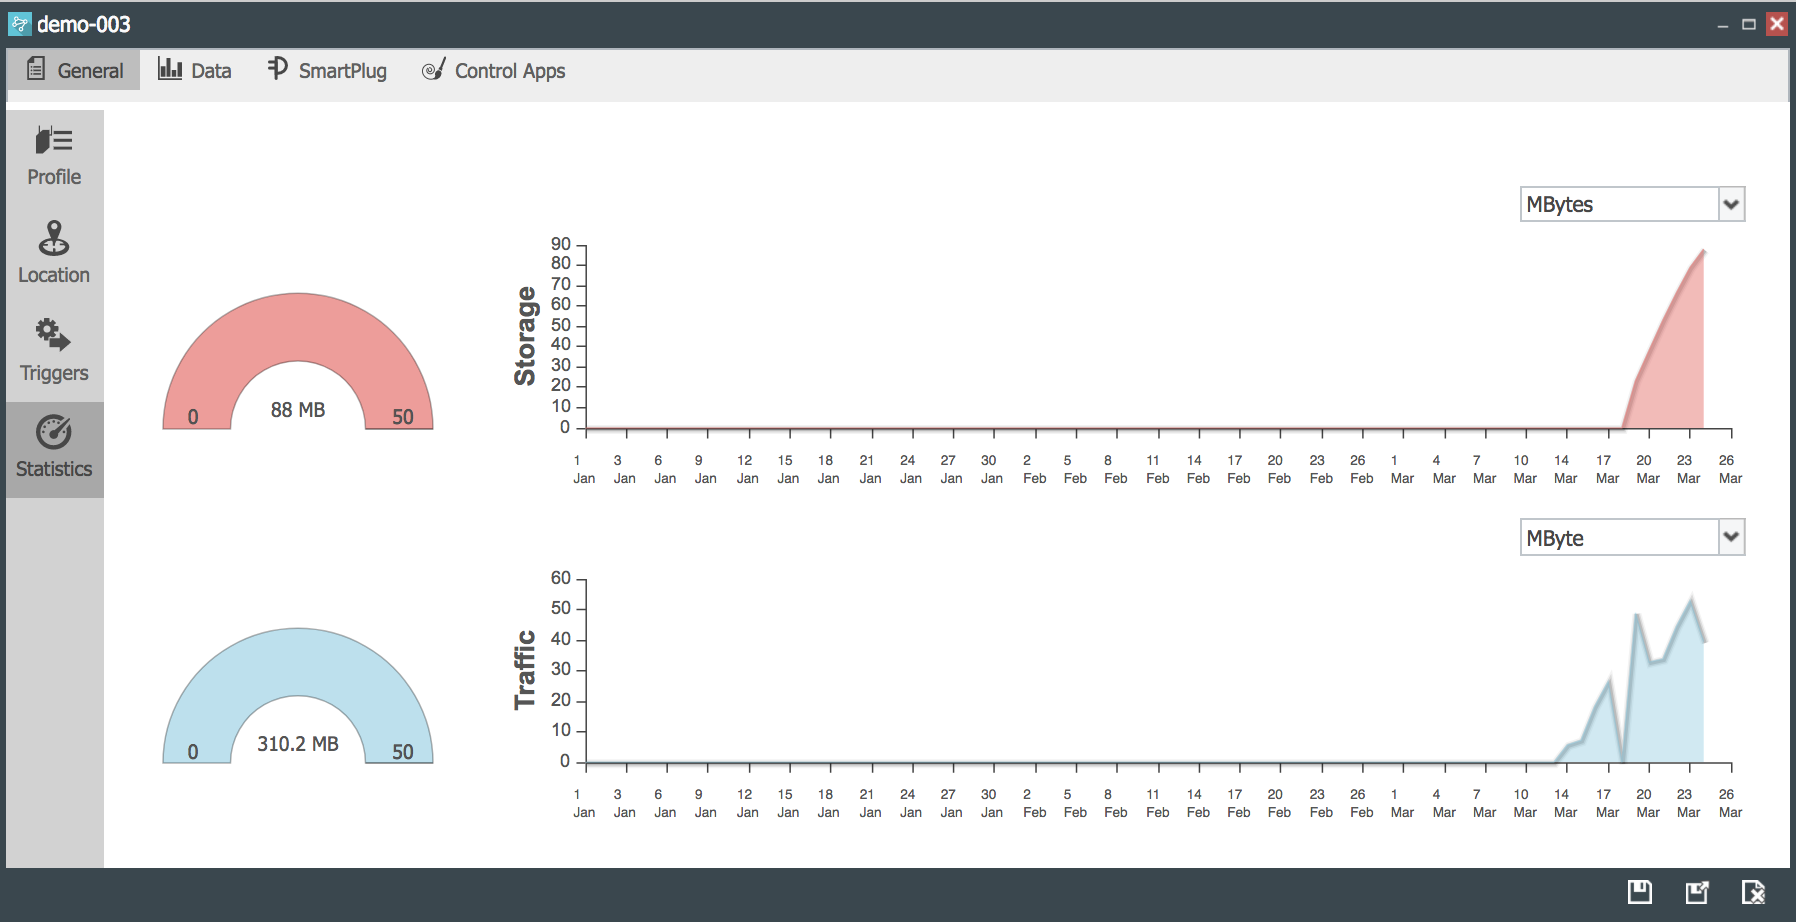The height and width of the screenshot is (922, 1796).
Task: Open the General tab
Action: (74, 70)
